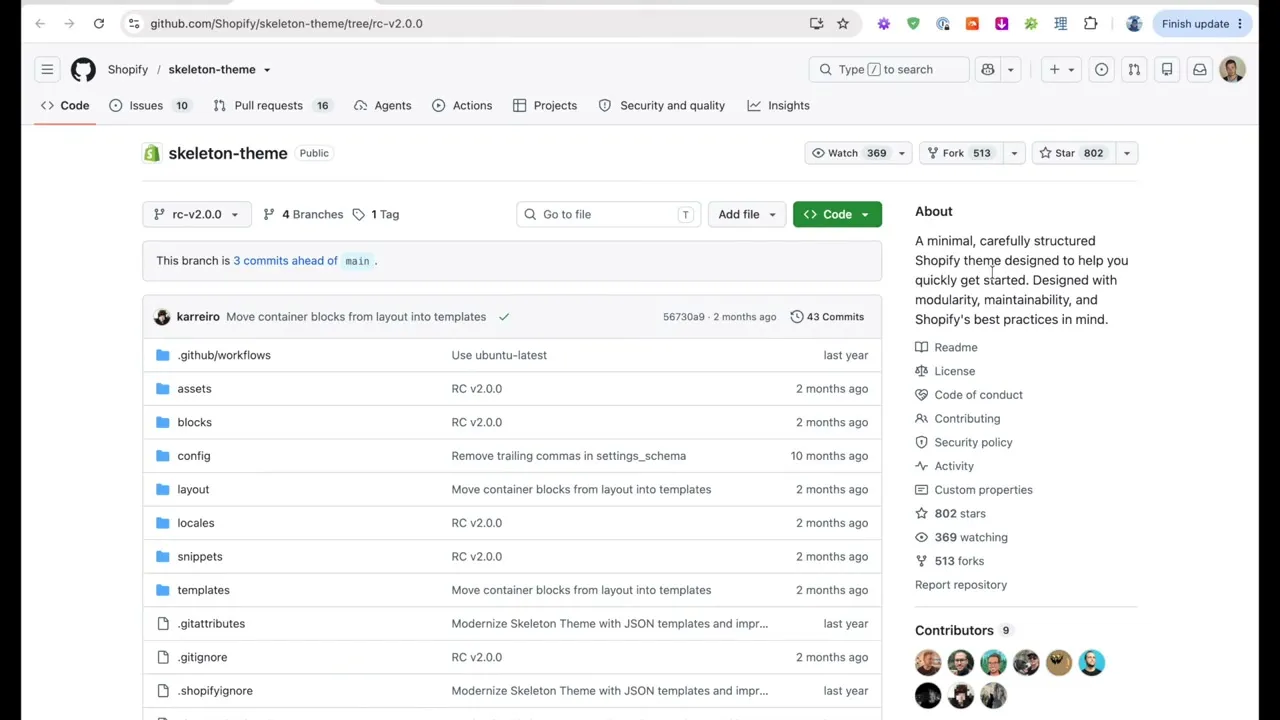Viewport: 1280px width, 720px height.
Task: Click the install app icon in address bar
Action: pos(816,23)
